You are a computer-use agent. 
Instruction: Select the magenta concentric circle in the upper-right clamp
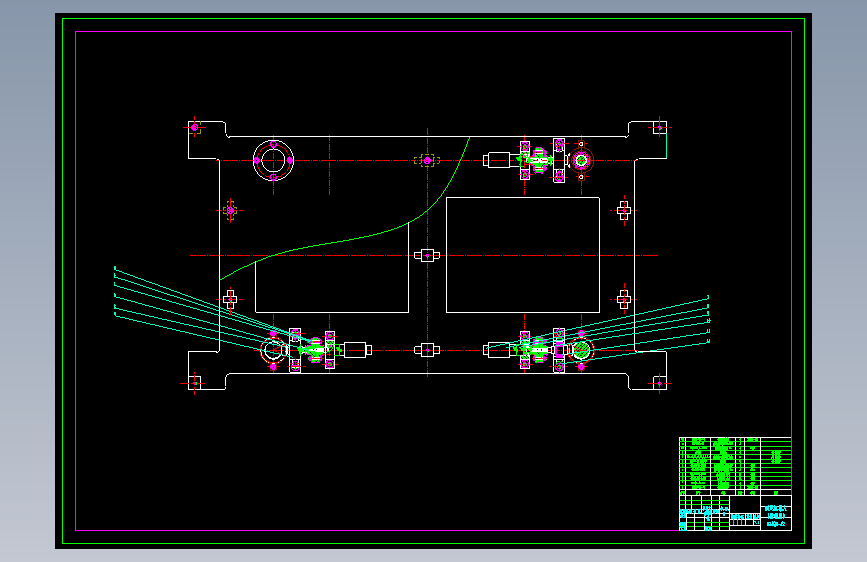[x=581, y=160]
